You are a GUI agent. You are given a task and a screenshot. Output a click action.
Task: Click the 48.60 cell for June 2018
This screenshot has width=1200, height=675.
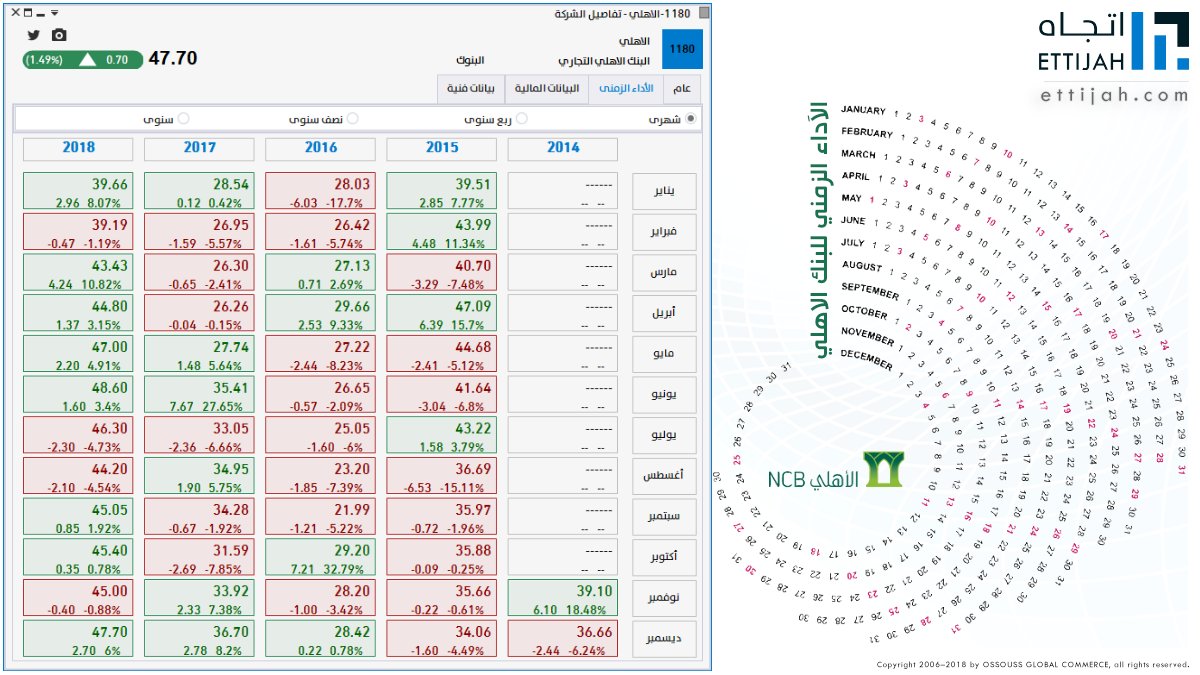click(78, 395)
